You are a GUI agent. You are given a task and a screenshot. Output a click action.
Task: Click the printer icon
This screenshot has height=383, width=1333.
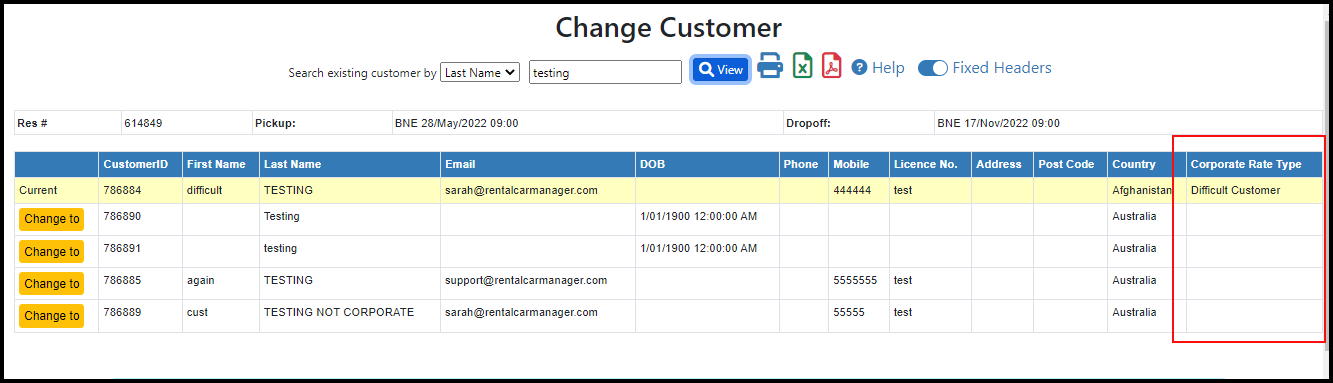pyautogui.click(x=769, y=67)
